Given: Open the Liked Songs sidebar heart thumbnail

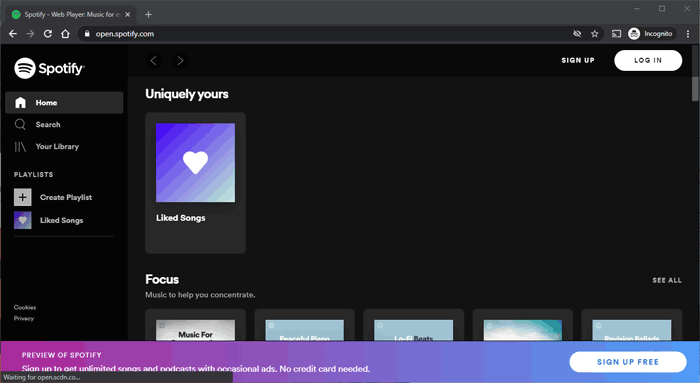Looking at the screenshot, I should pyautogui.click(x=23, y=220).
